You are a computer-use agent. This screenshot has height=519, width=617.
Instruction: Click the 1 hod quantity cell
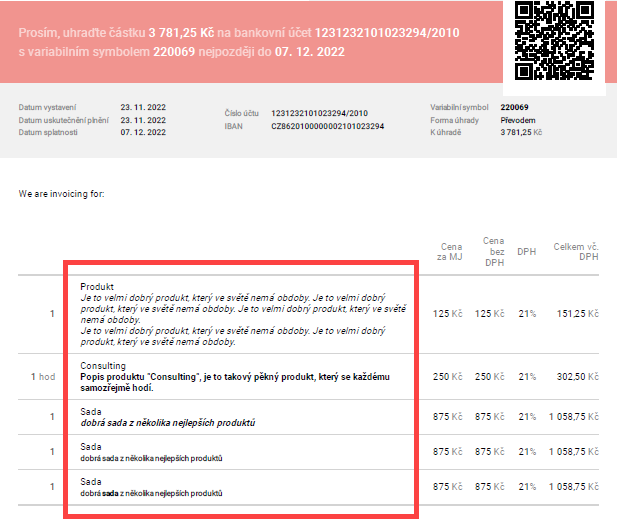click(x=42, y=376)
